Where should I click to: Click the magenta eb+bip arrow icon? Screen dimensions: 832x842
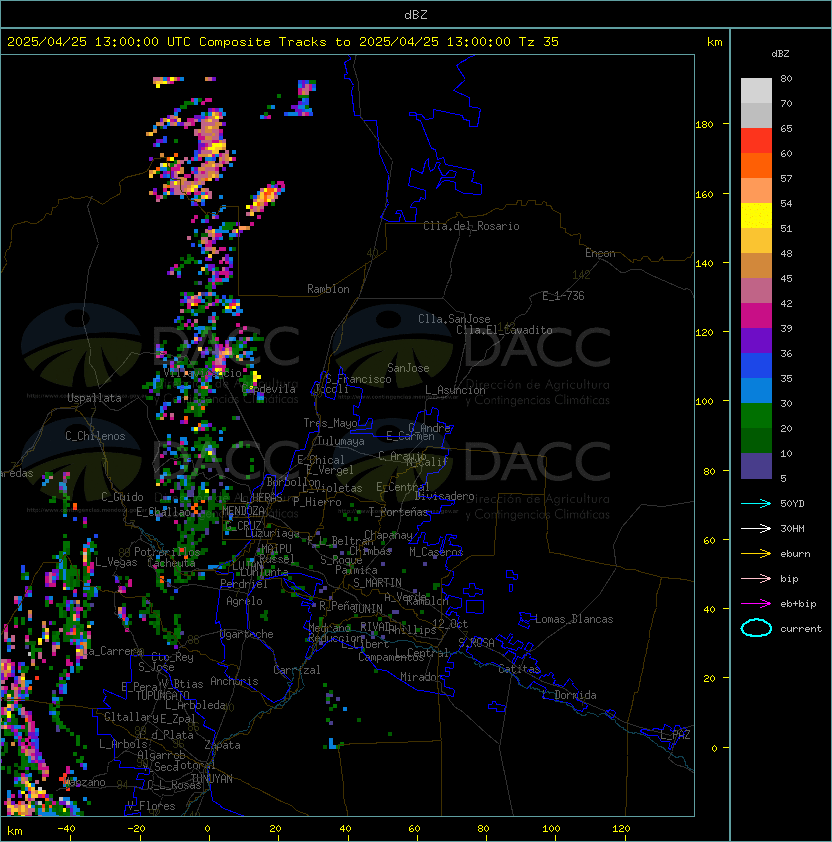click(756, 604)
